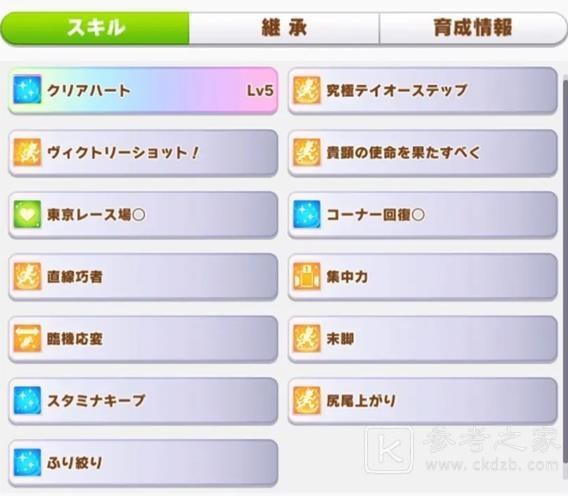Click the orange icon beside 末脚

(x=307, y=338)
